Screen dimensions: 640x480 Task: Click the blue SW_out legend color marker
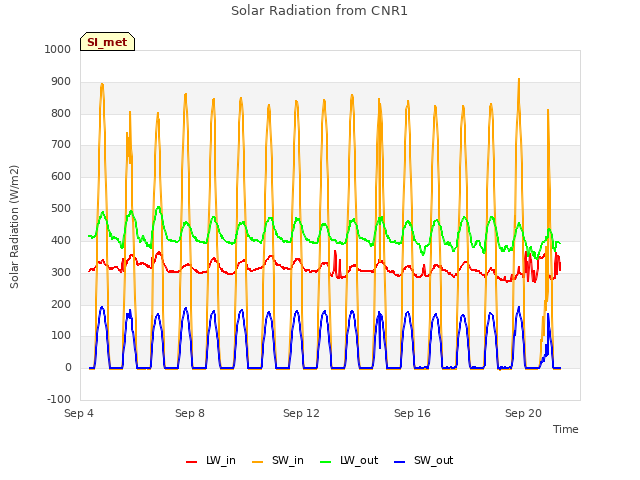(400, 462)
